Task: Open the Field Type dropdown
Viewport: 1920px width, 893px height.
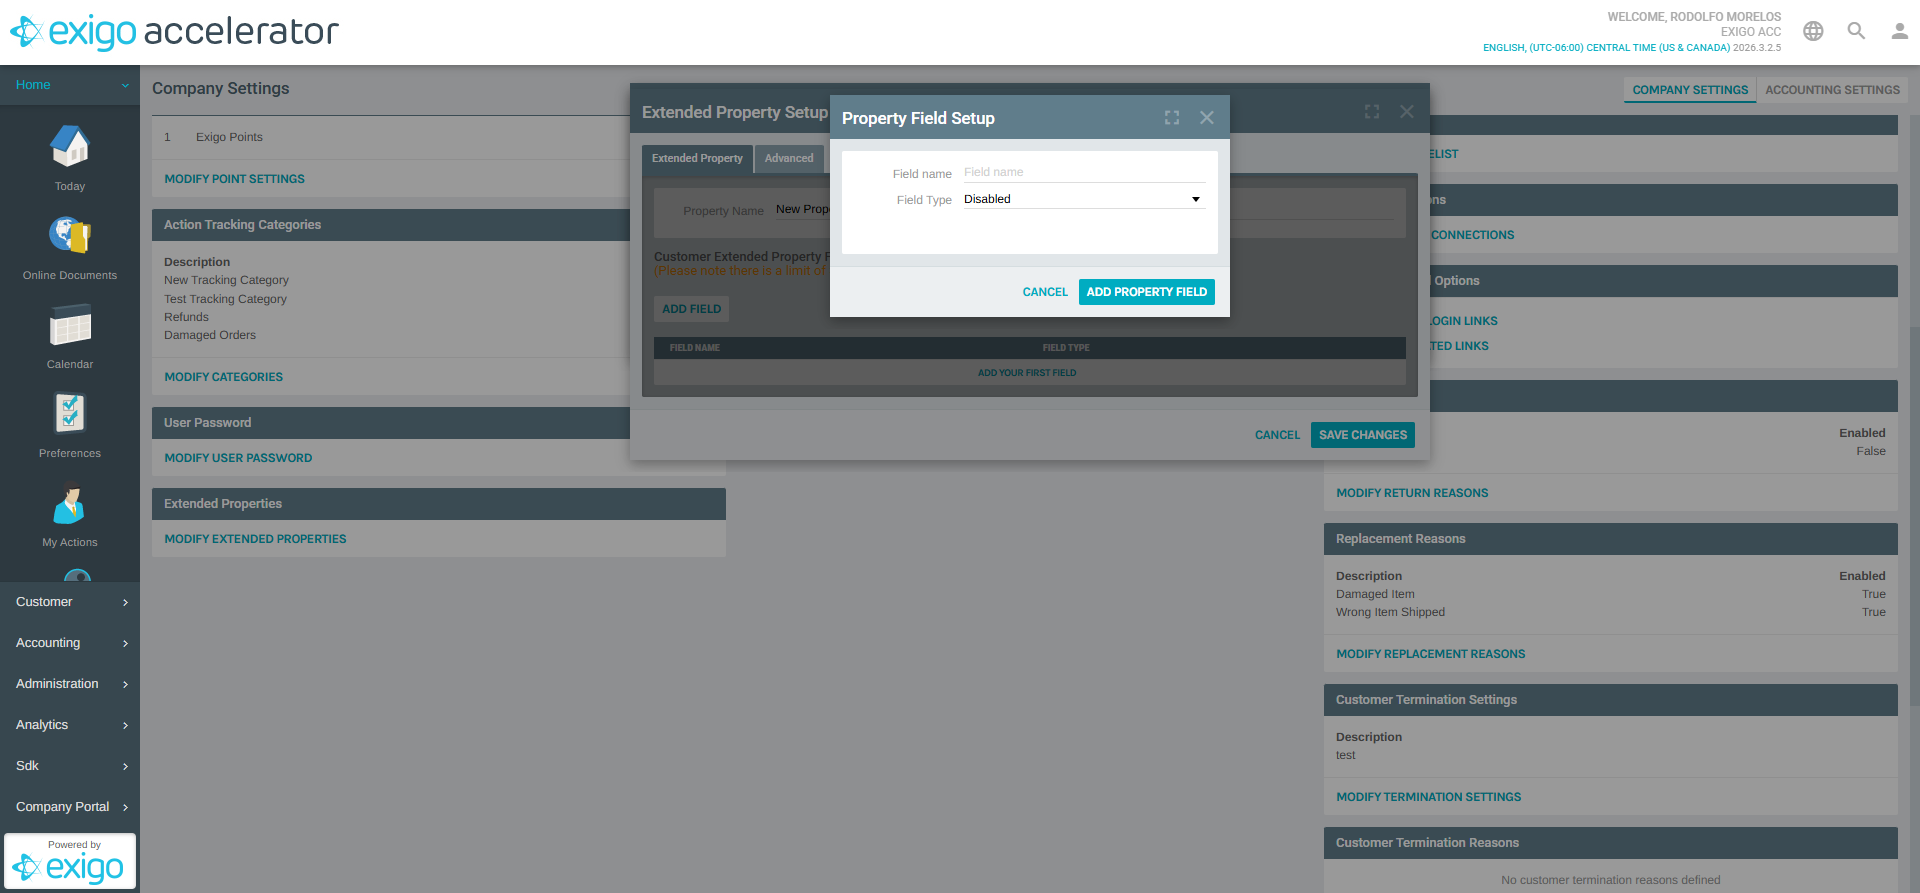Action: tap(1084, 199)
